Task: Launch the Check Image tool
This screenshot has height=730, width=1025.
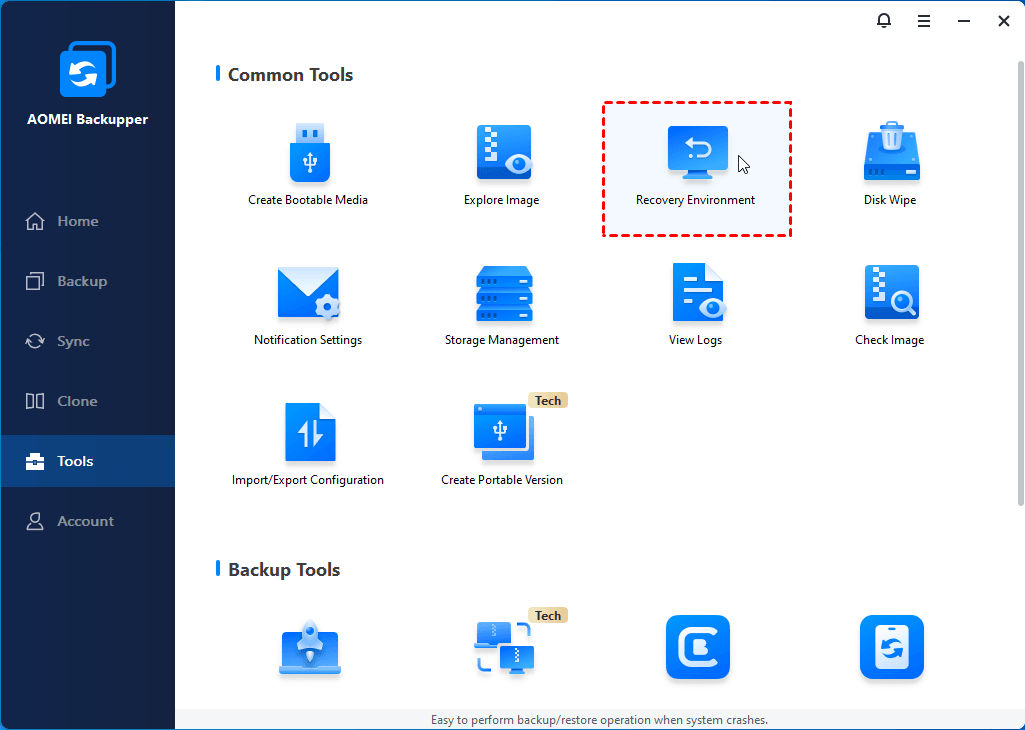Action: point(890,293)
